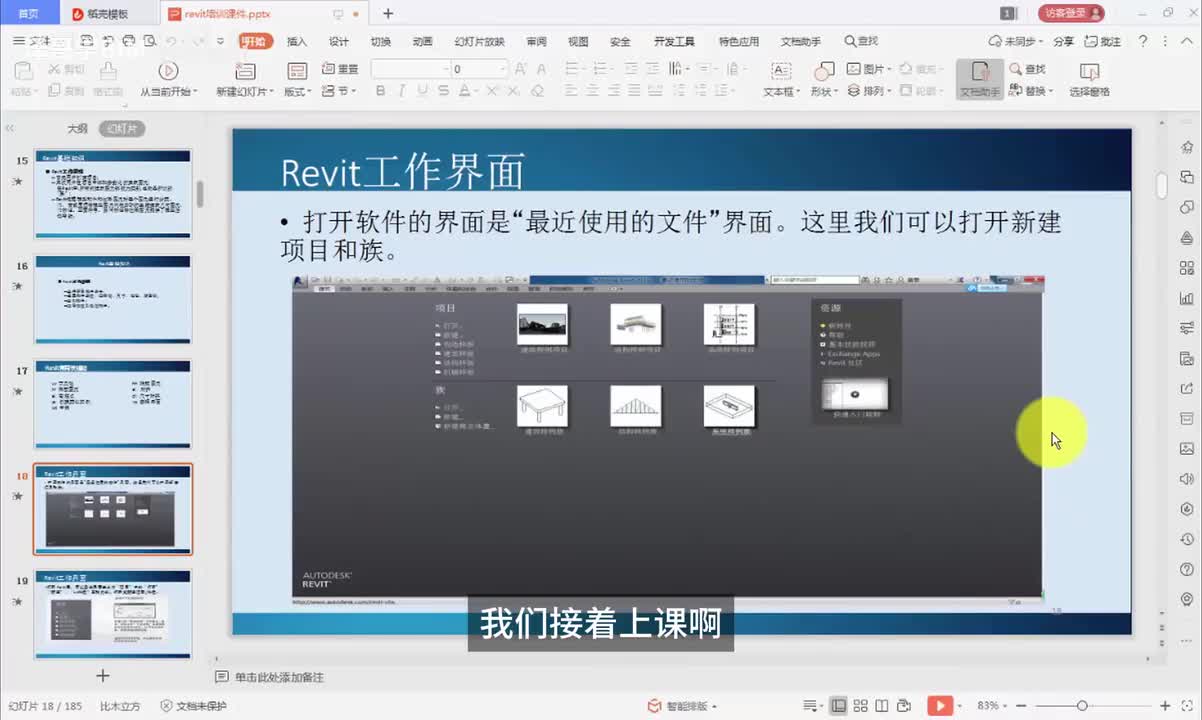Click the Print icon in quick toolbar

(x=128, y=41)
